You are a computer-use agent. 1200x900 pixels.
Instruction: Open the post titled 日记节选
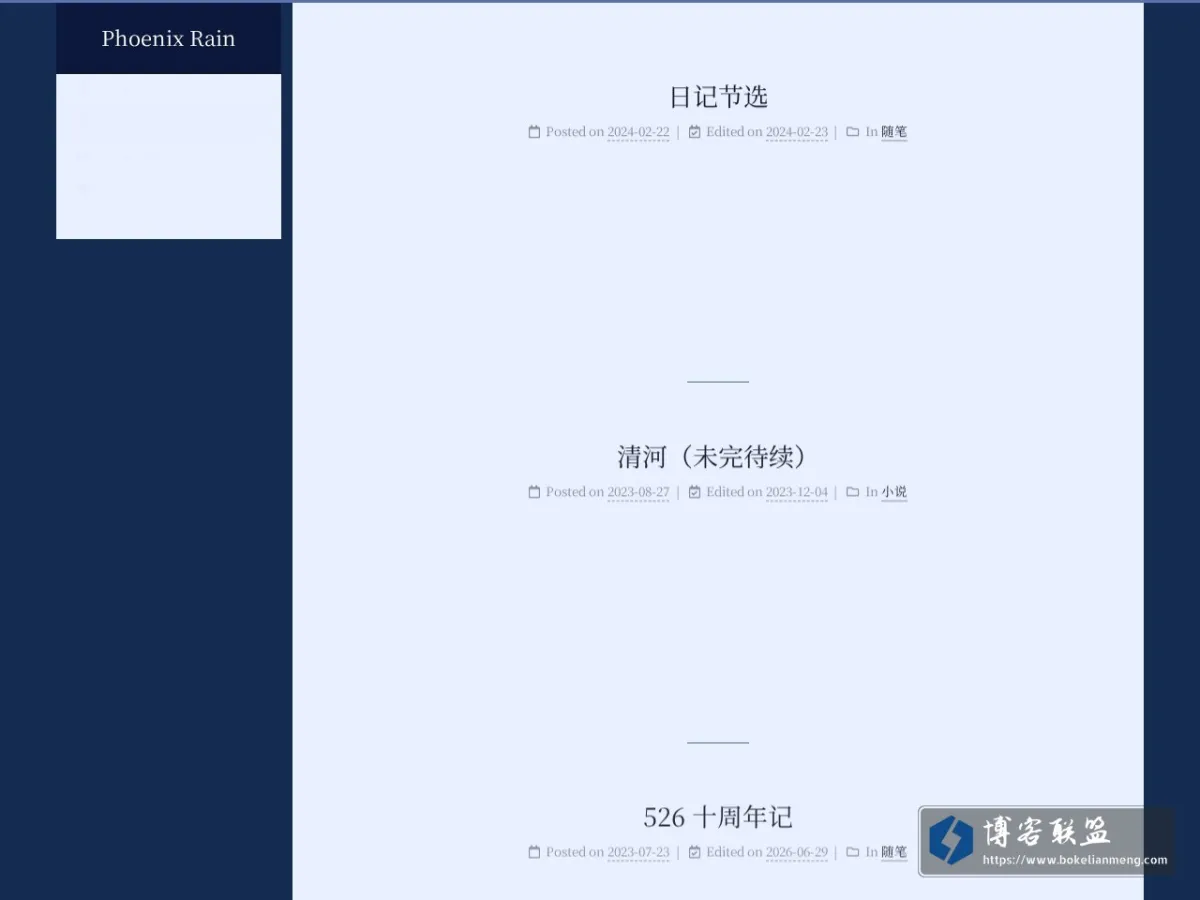click(x=718, y=97)
